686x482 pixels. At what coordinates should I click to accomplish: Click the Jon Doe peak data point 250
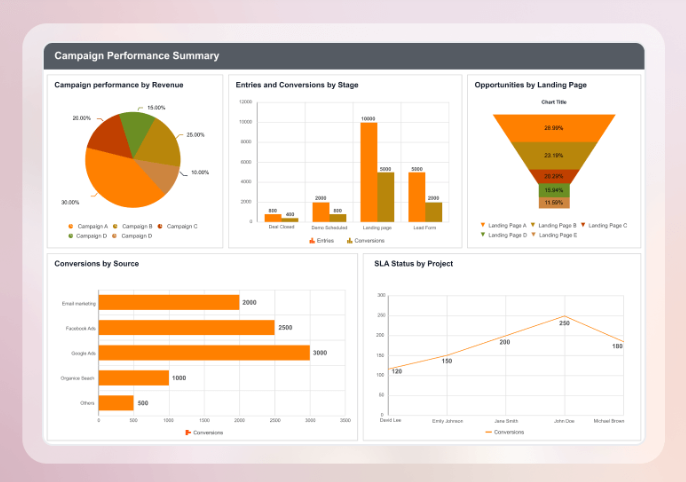(564, 316)
